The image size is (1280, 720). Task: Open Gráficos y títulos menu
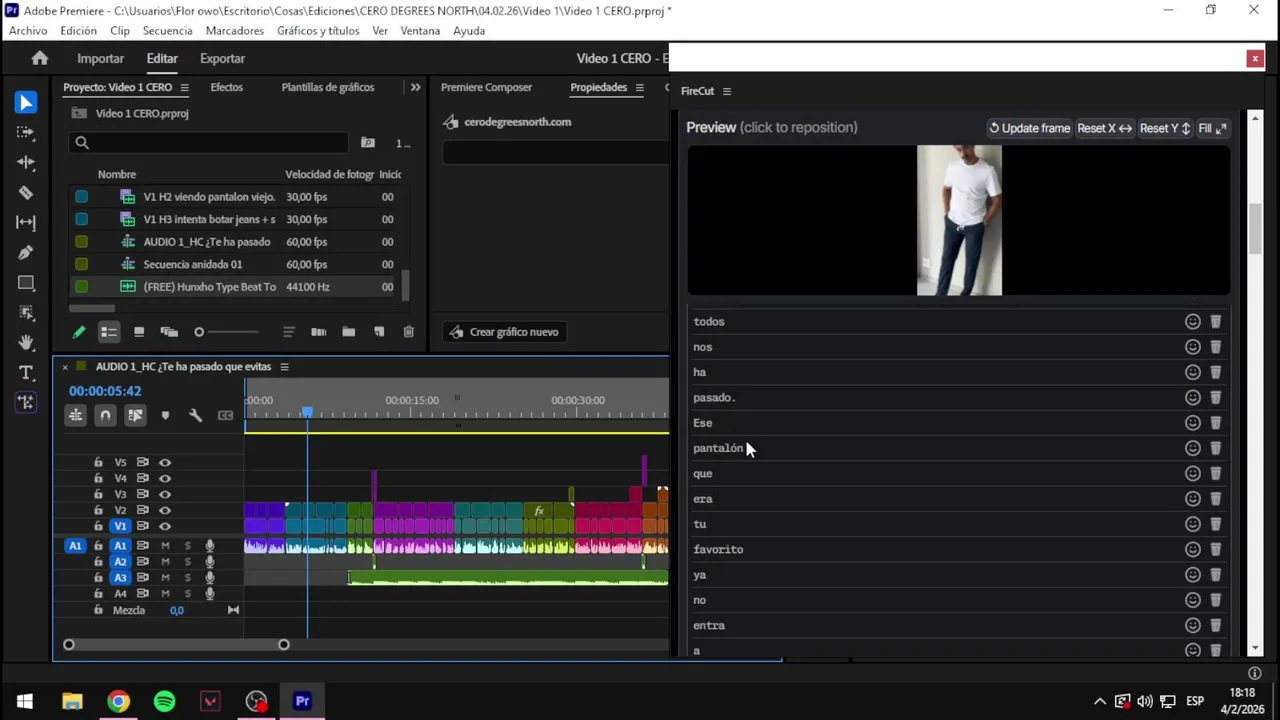(x=318, y=31)
